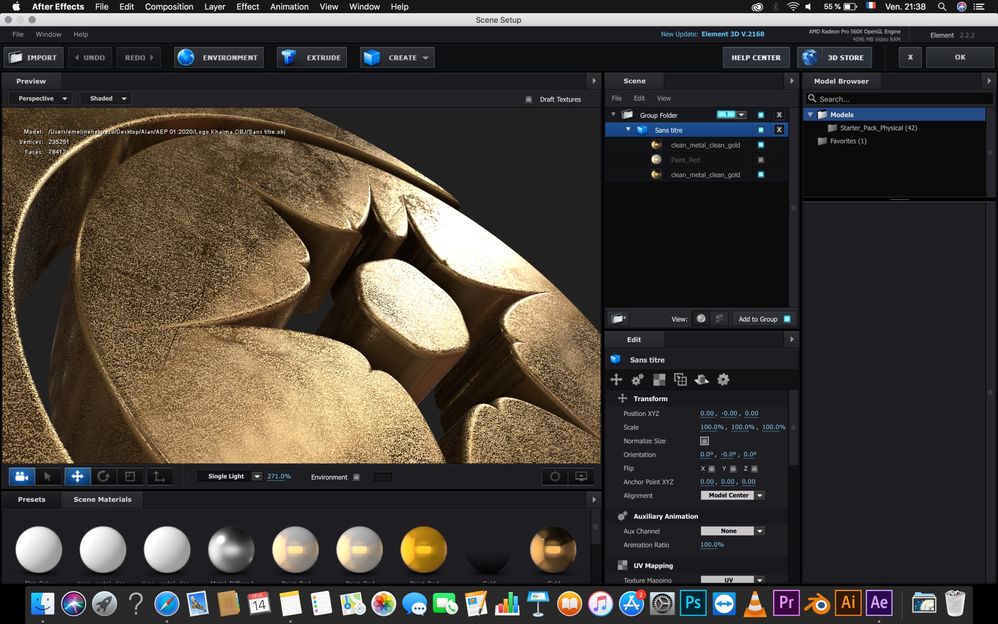Viewport: 998px width, 624px height.
Task: Collapse the Sans titre tree item
Action: 628,130
